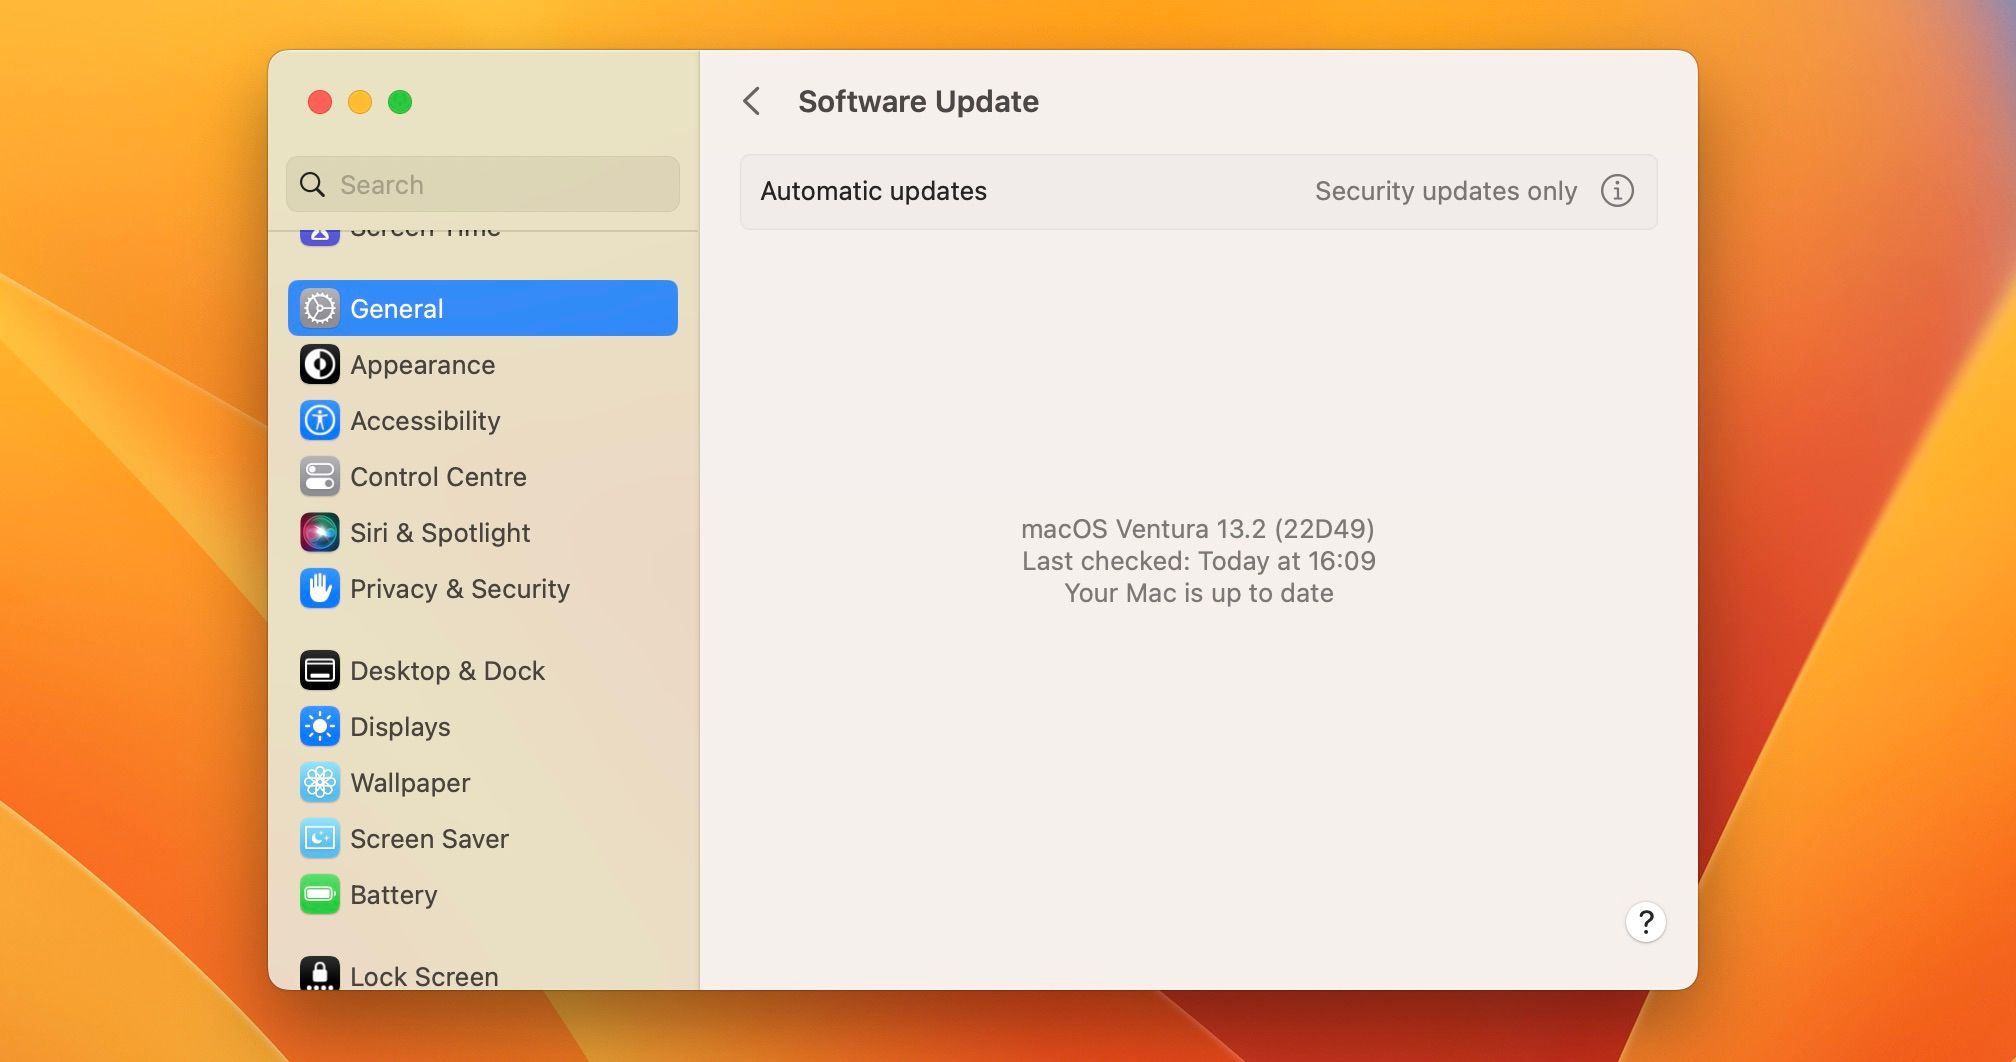Screen dimensions: 2016x1062
Task: Click the Security updates only text
Action: [1445, 191]
